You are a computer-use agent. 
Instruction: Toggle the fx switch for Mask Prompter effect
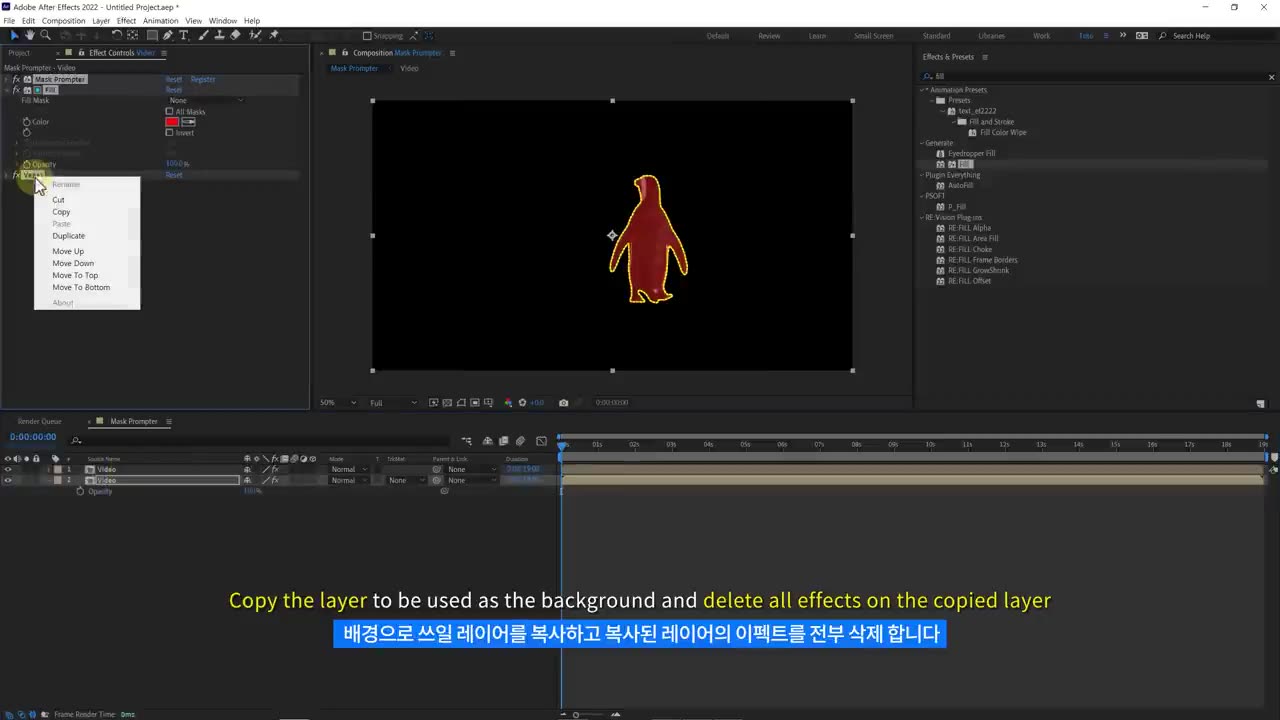16,79
